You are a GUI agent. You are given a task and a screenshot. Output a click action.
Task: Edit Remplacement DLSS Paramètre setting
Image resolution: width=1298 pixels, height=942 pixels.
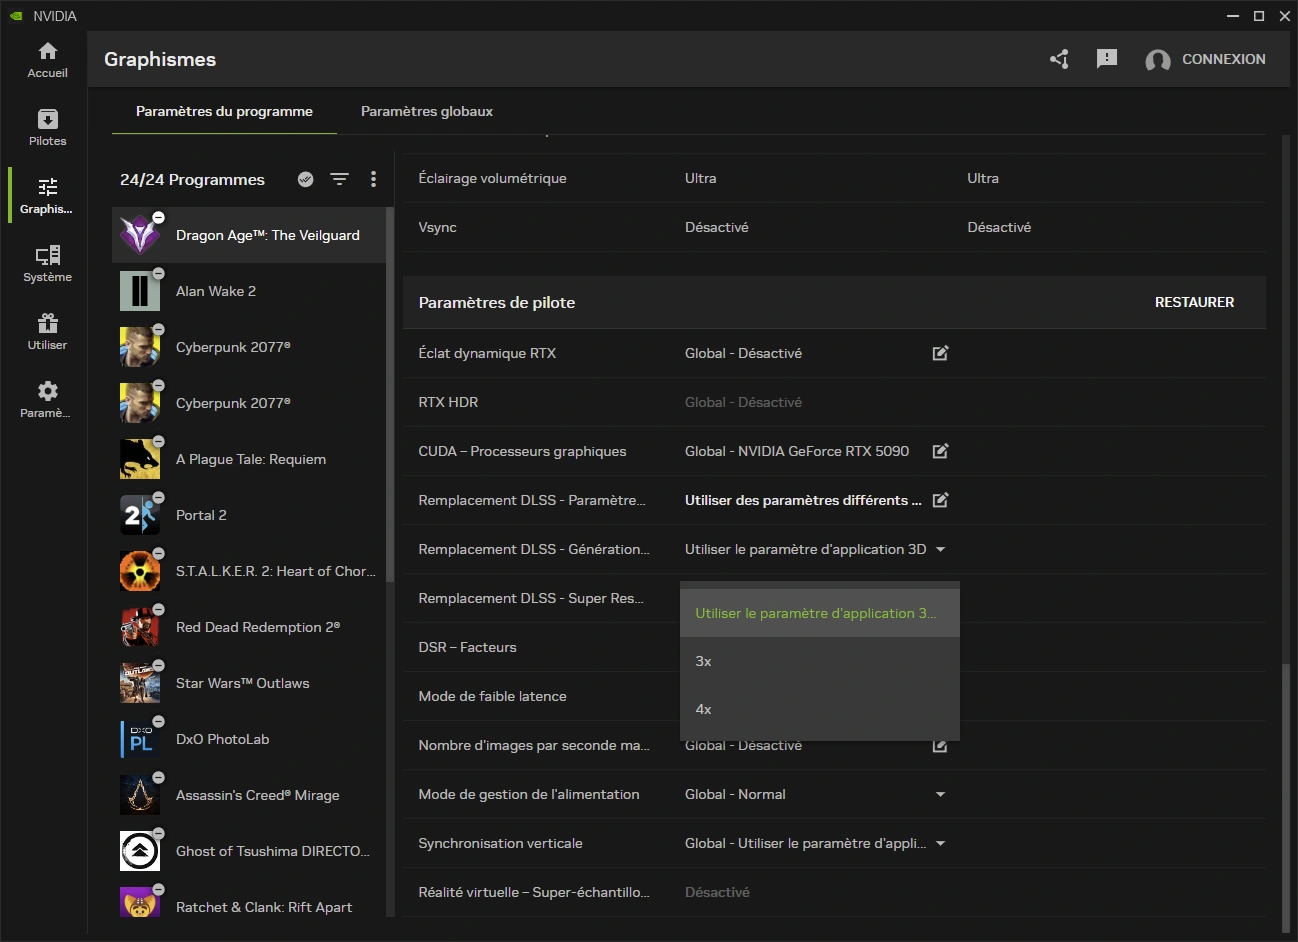[x=940, y=500]
